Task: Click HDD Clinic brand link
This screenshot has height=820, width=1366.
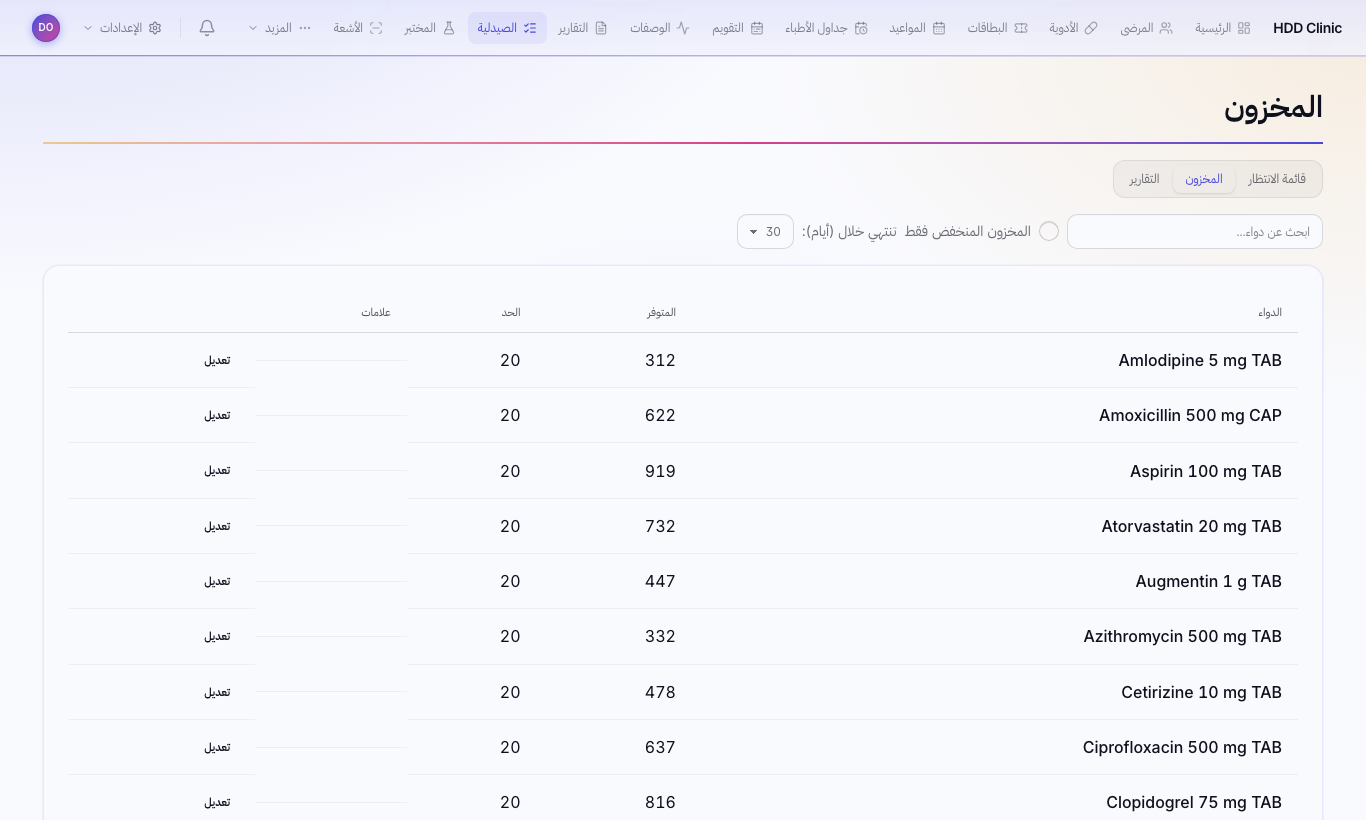Action: (x=1308, y=28)
